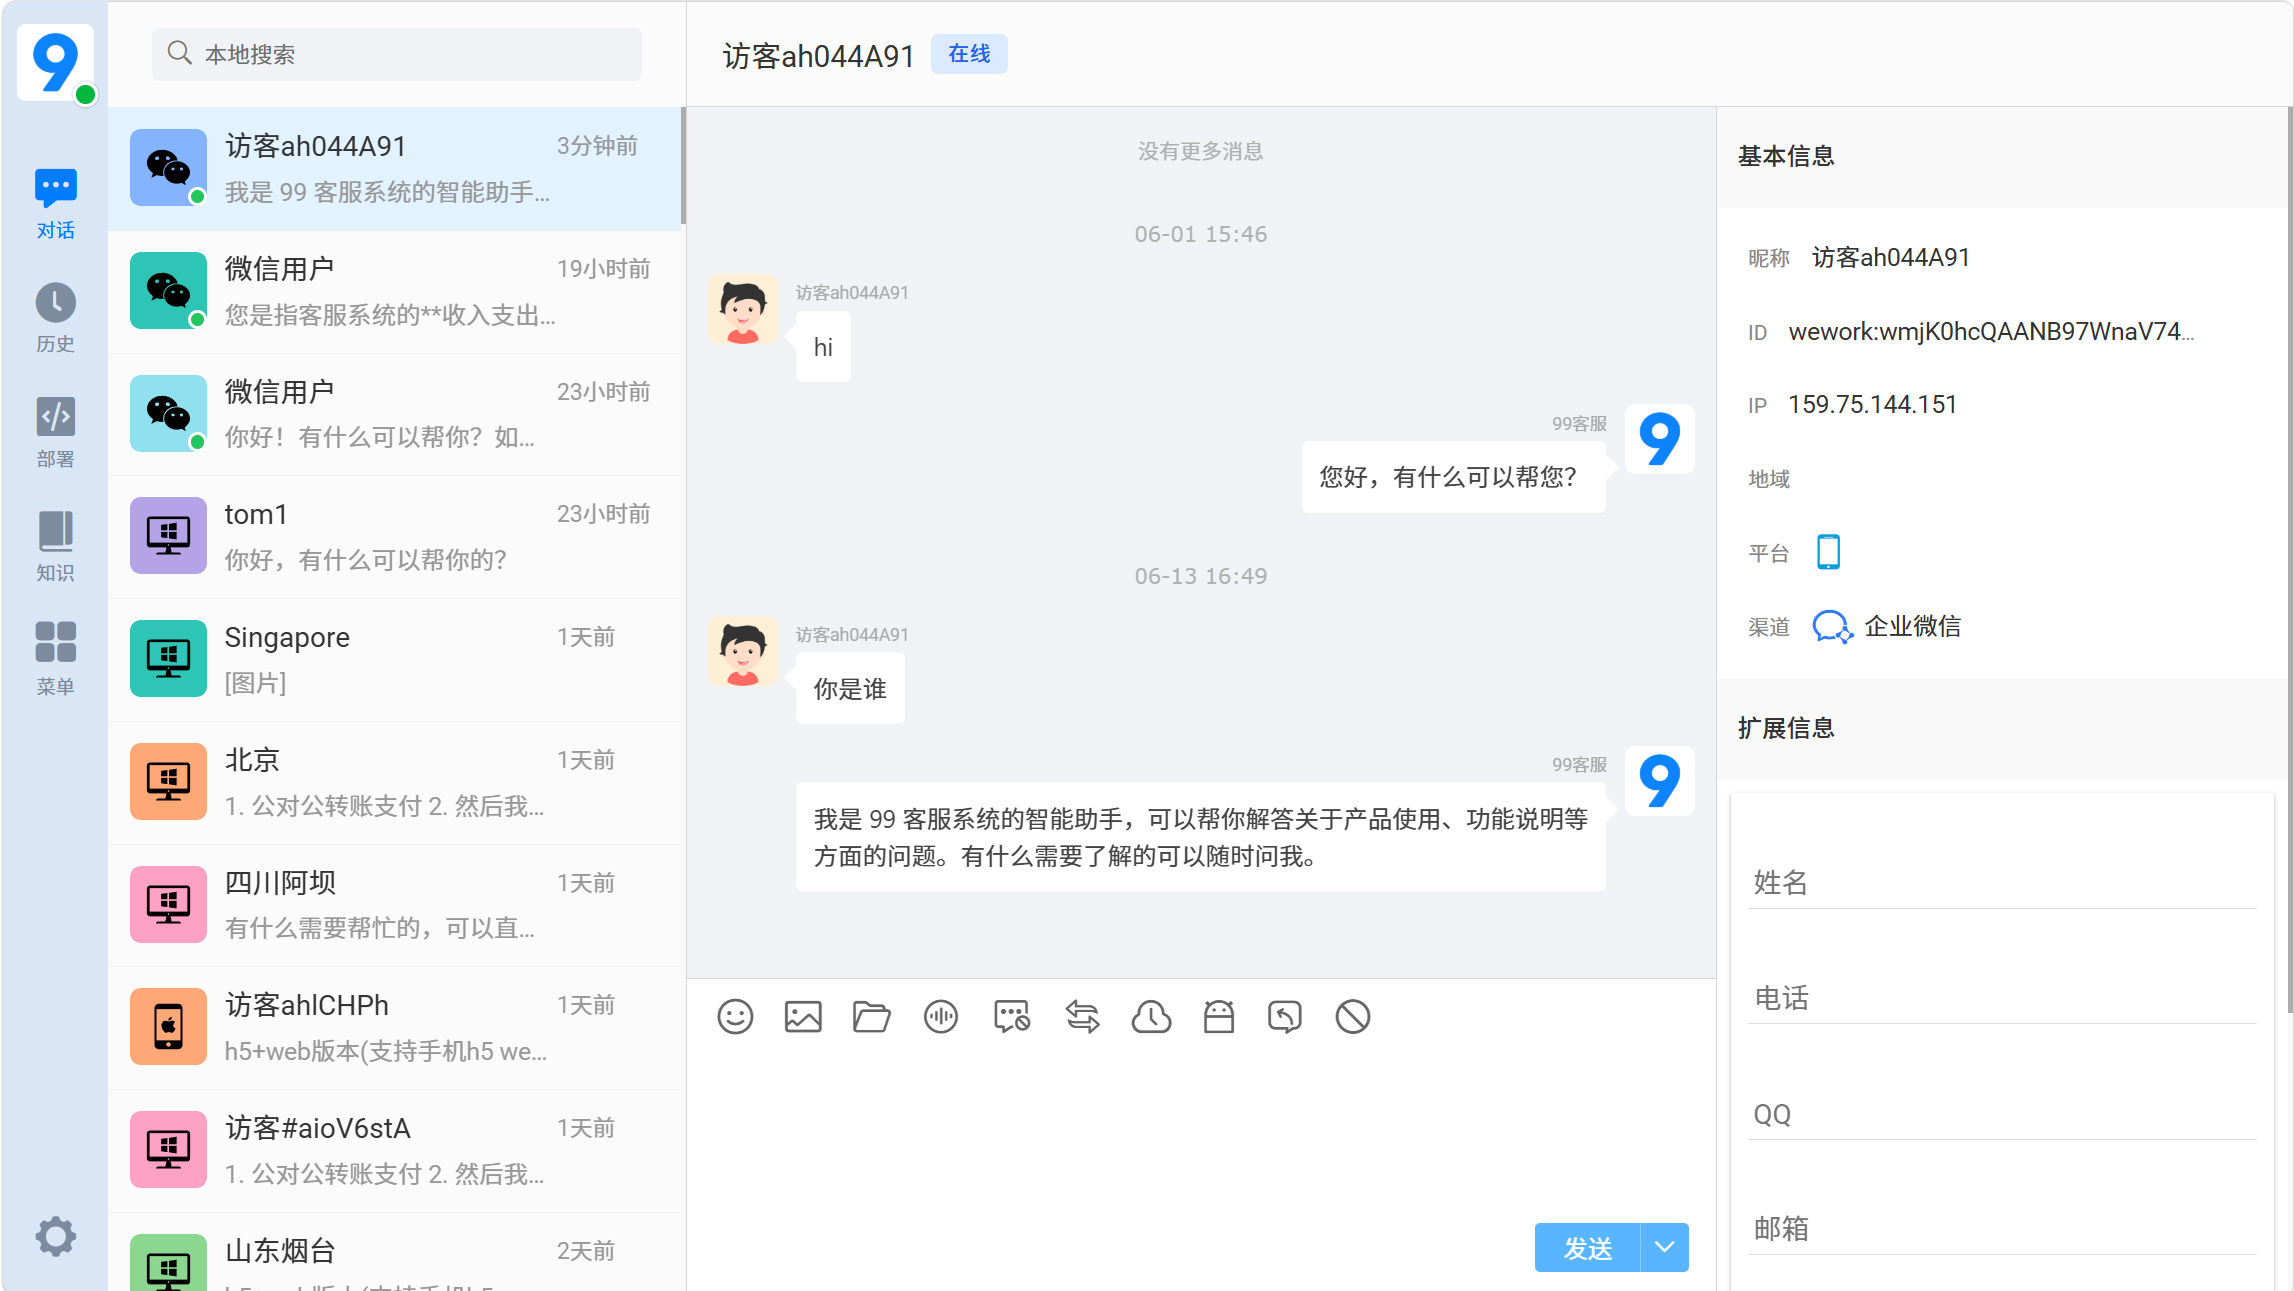Open the 四川阿坝 conversation
The image size is (2294, 1291).
click(395, 905)
